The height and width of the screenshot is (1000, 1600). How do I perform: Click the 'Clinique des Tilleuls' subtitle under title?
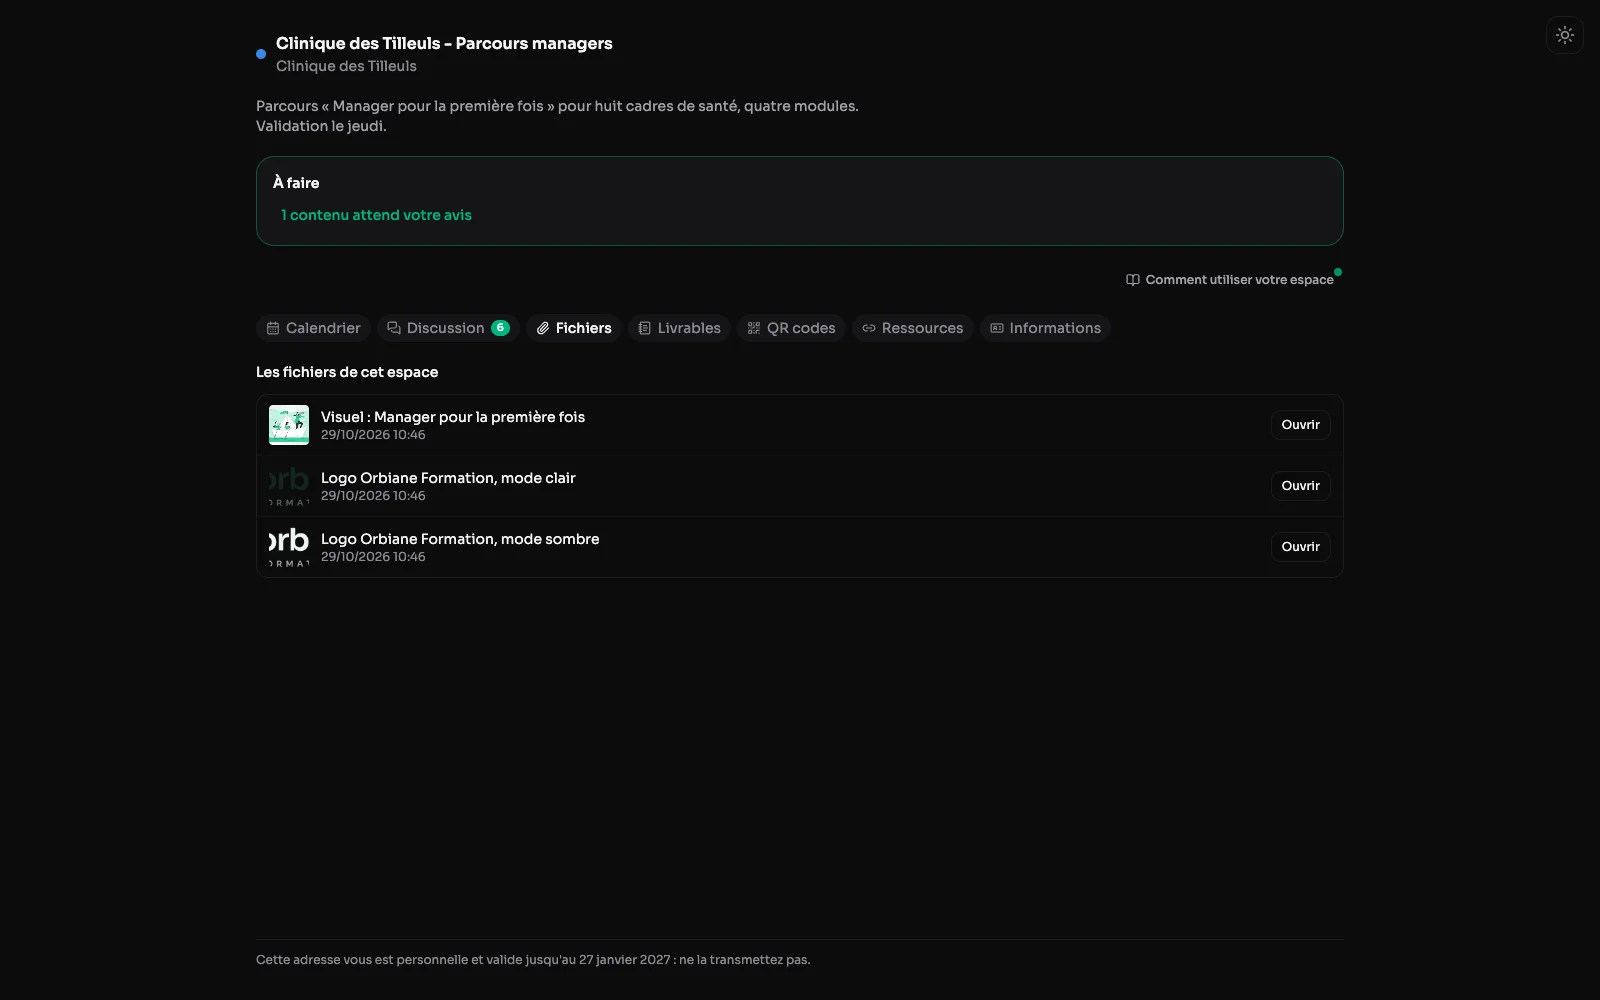coord(346,66)
